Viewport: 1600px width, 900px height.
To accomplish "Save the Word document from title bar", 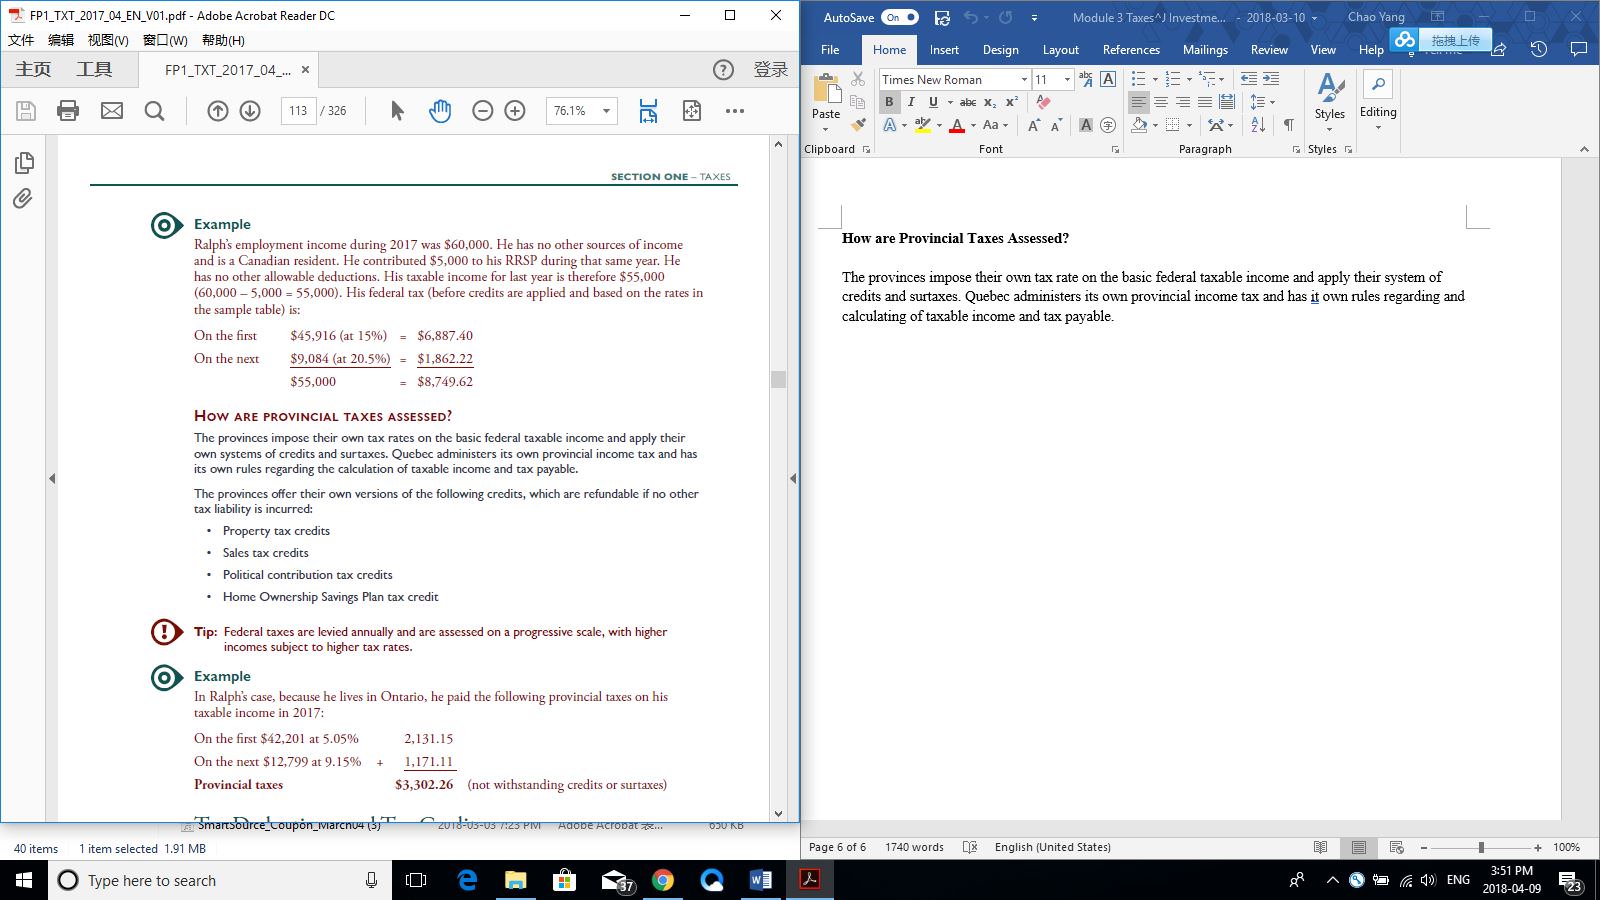I will 942,17.
